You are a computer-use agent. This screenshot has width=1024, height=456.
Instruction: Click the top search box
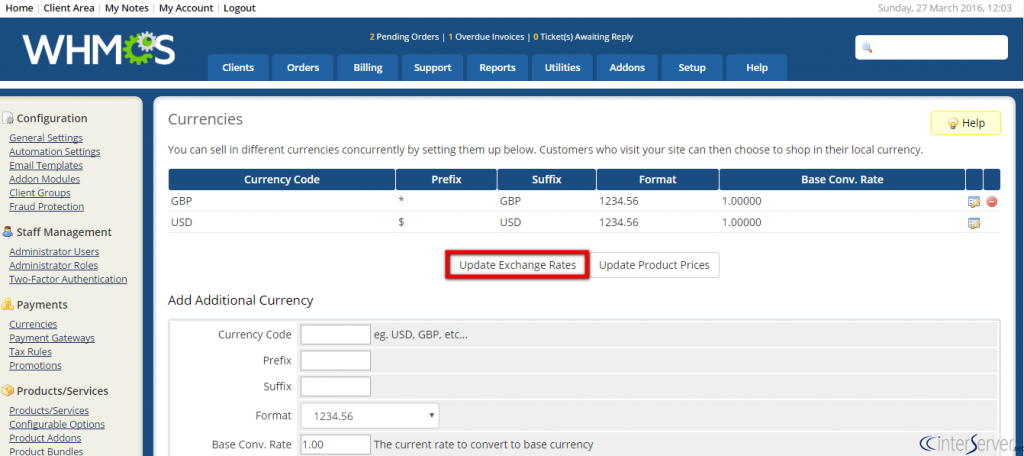931,48
